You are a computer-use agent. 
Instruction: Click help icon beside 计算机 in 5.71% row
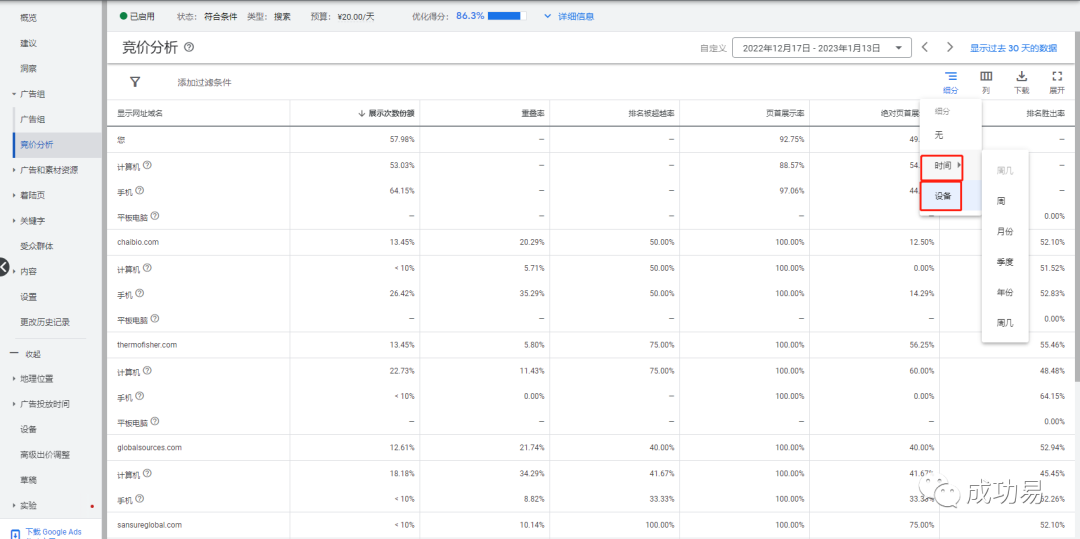click(x=147, y=268)
